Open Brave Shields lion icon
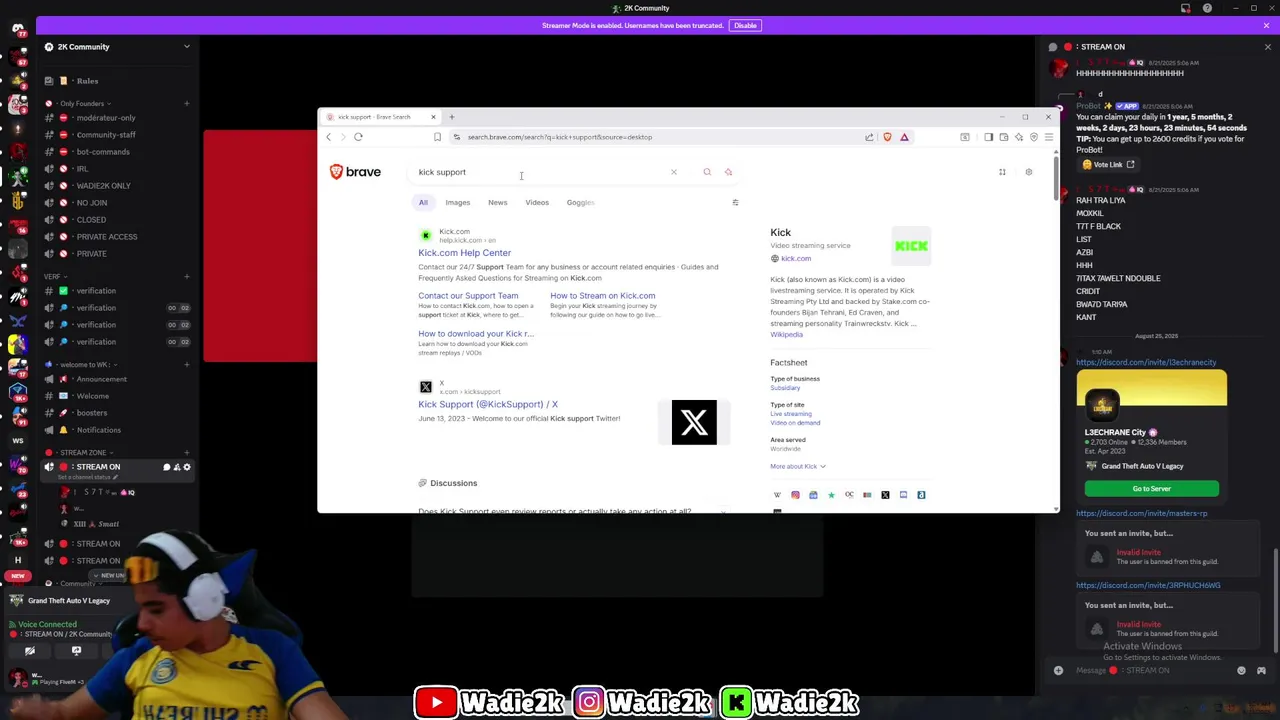1280x720 pixels. tap(887, 137)
